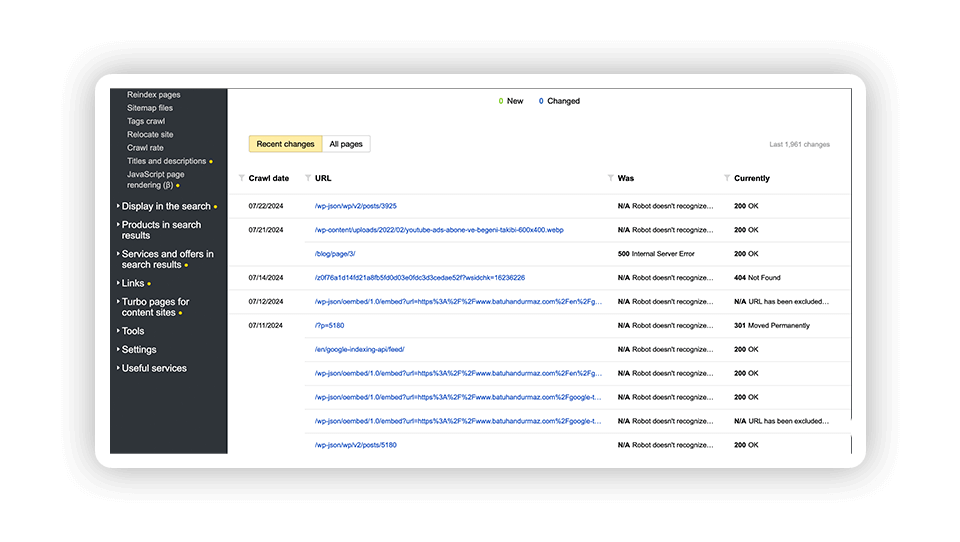Screen dimensions: 960x542
Task: Click the 07/21/2024 crawl date cell
Action: [266, 230]
